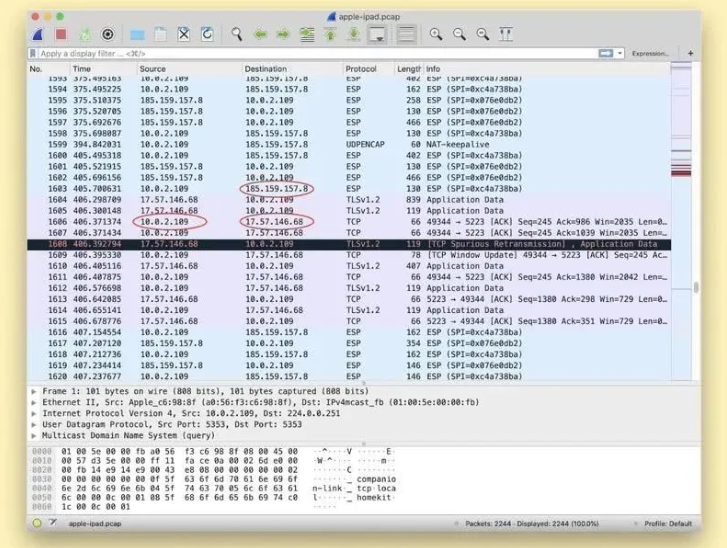Open the capture options gear icon

108,34
